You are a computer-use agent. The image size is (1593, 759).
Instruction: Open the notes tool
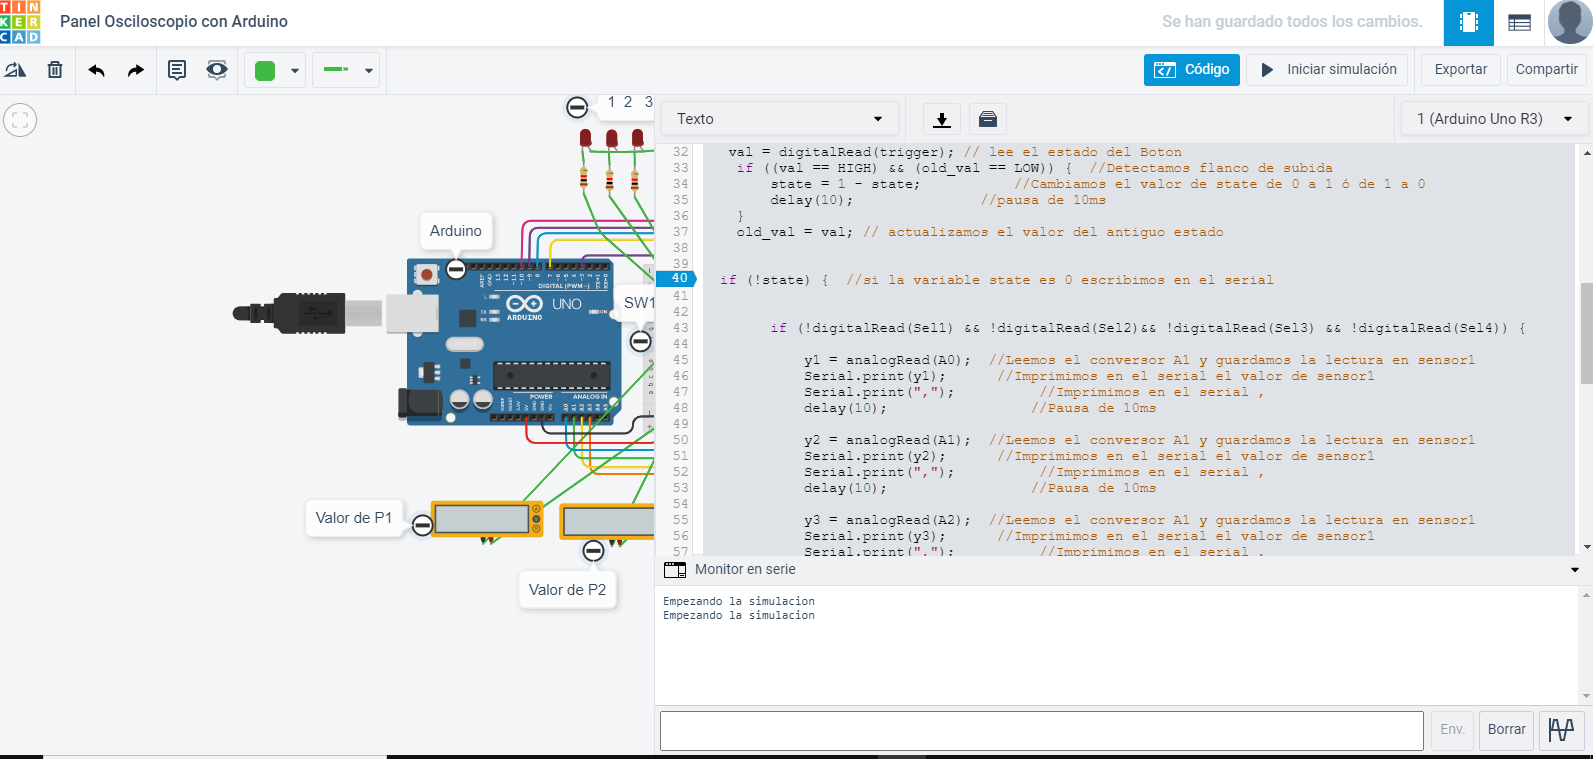[177, 70]
